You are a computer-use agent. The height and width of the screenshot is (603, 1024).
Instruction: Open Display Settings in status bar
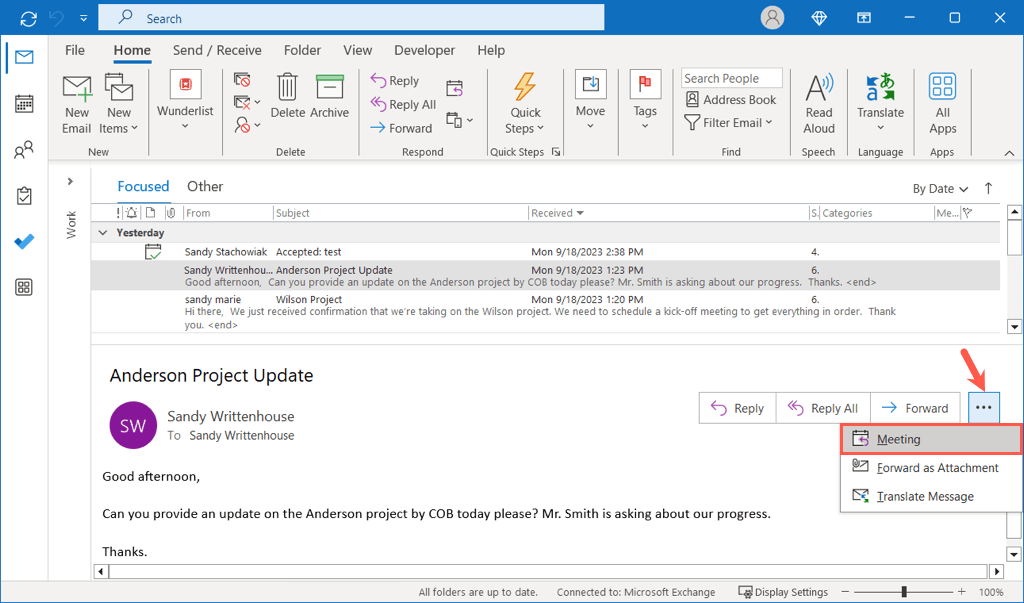point(783,592)
